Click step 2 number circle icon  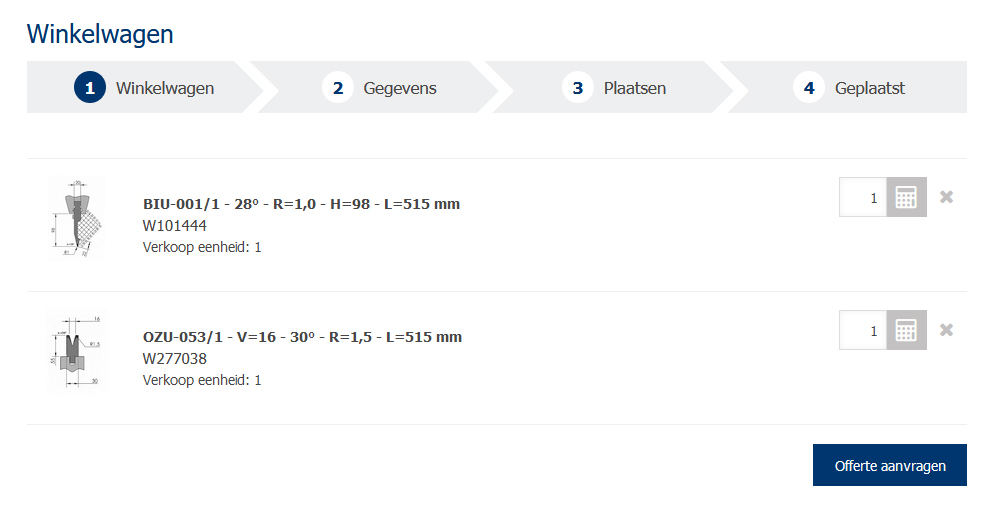tap(338, 88)
